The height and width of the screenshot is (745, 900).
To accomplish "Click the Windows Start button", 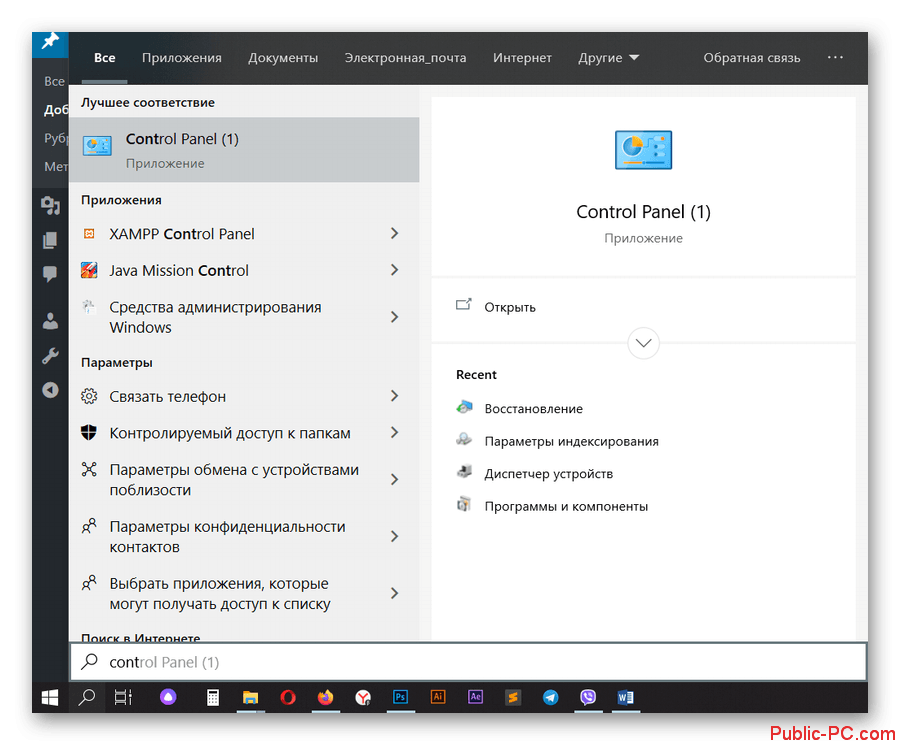I will pyautogui.click(x=49, y=697).
